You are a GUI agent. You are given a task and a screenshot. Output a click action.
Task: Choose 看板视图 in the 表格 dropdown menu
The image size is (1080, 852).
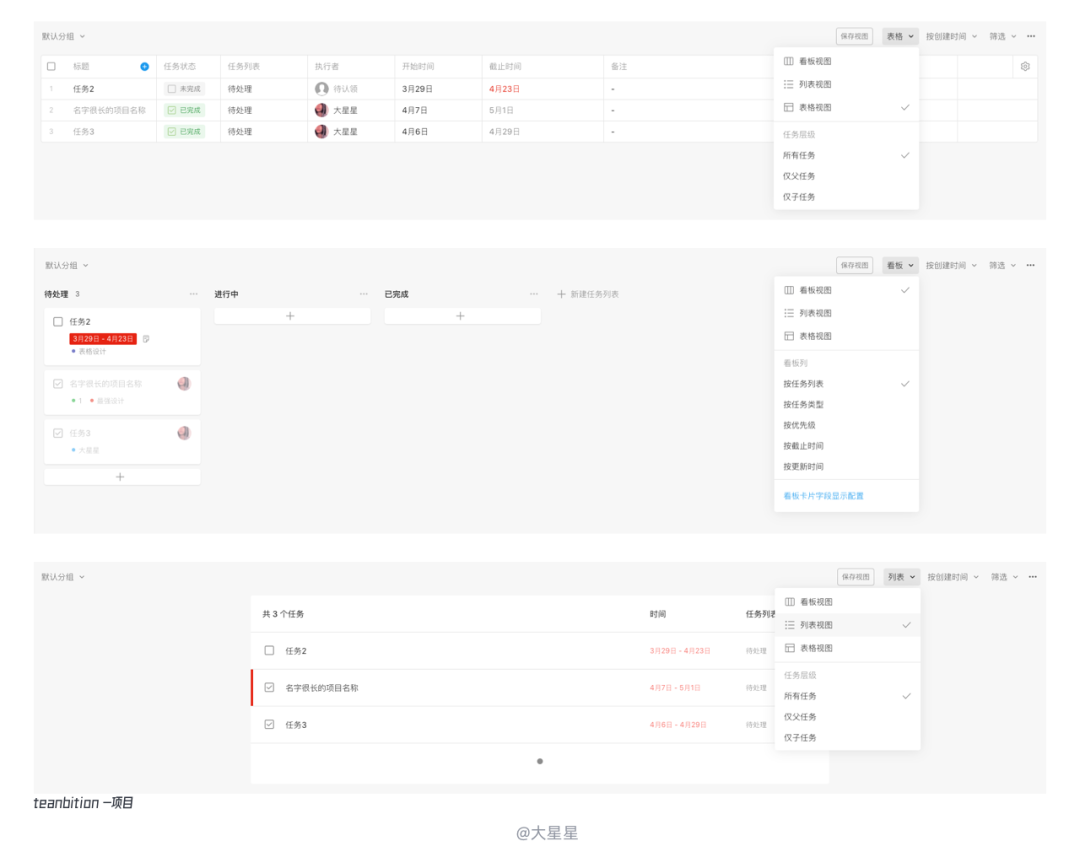847,61
